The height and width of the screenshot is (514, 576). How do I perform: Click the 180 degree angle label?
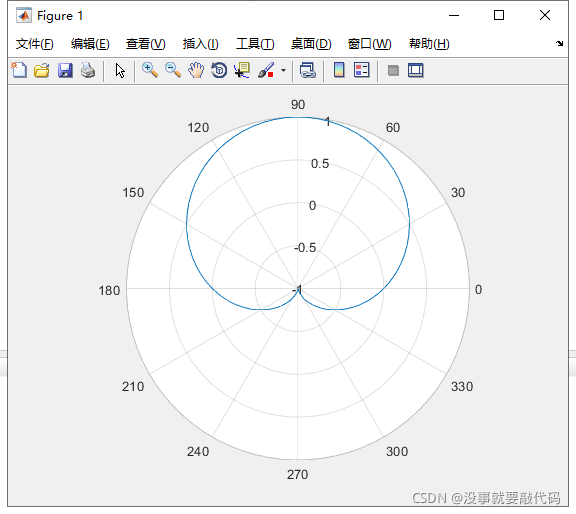tap(109, 291)
